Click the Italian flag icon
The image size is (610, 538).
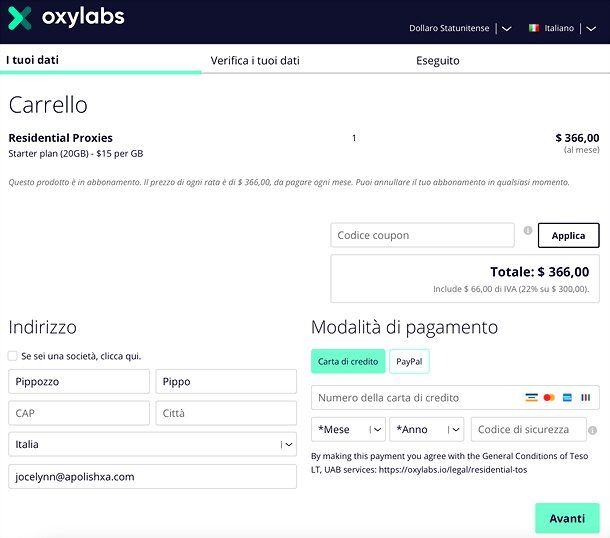coord(534,28)
